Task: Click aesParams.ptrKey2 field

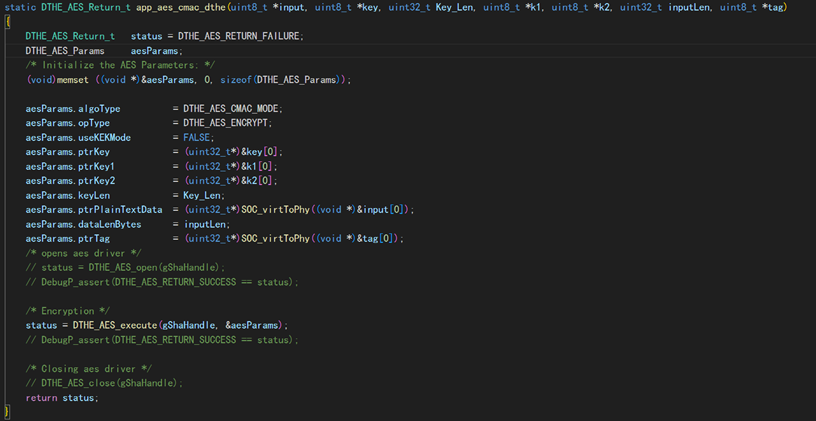Action: tap(70, 181)
